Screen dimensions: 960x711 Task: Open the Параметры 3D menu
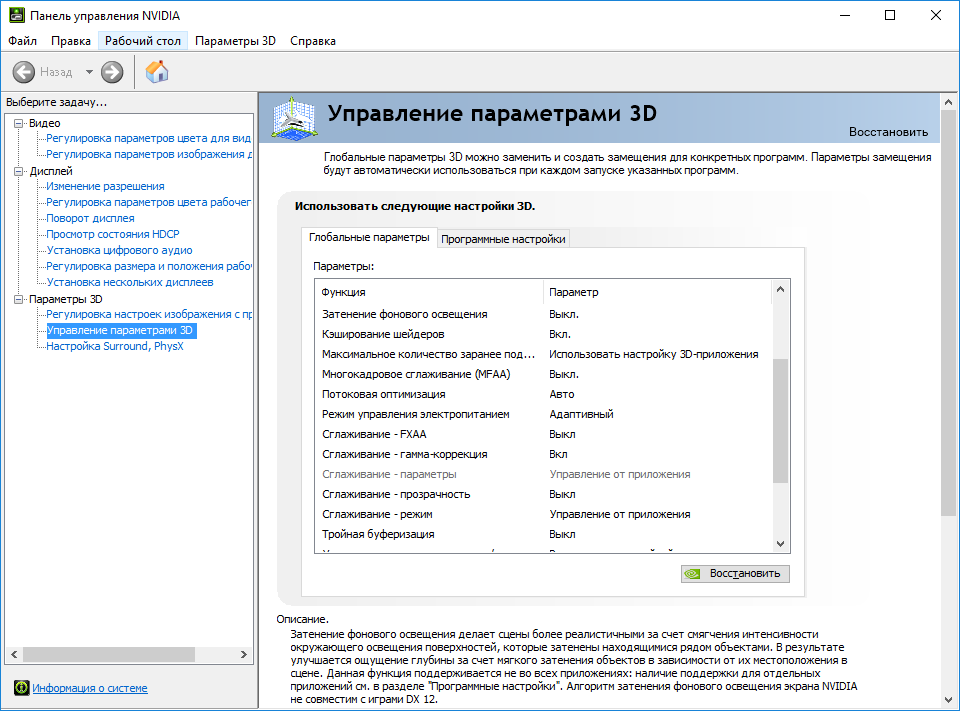coord(235,41)
